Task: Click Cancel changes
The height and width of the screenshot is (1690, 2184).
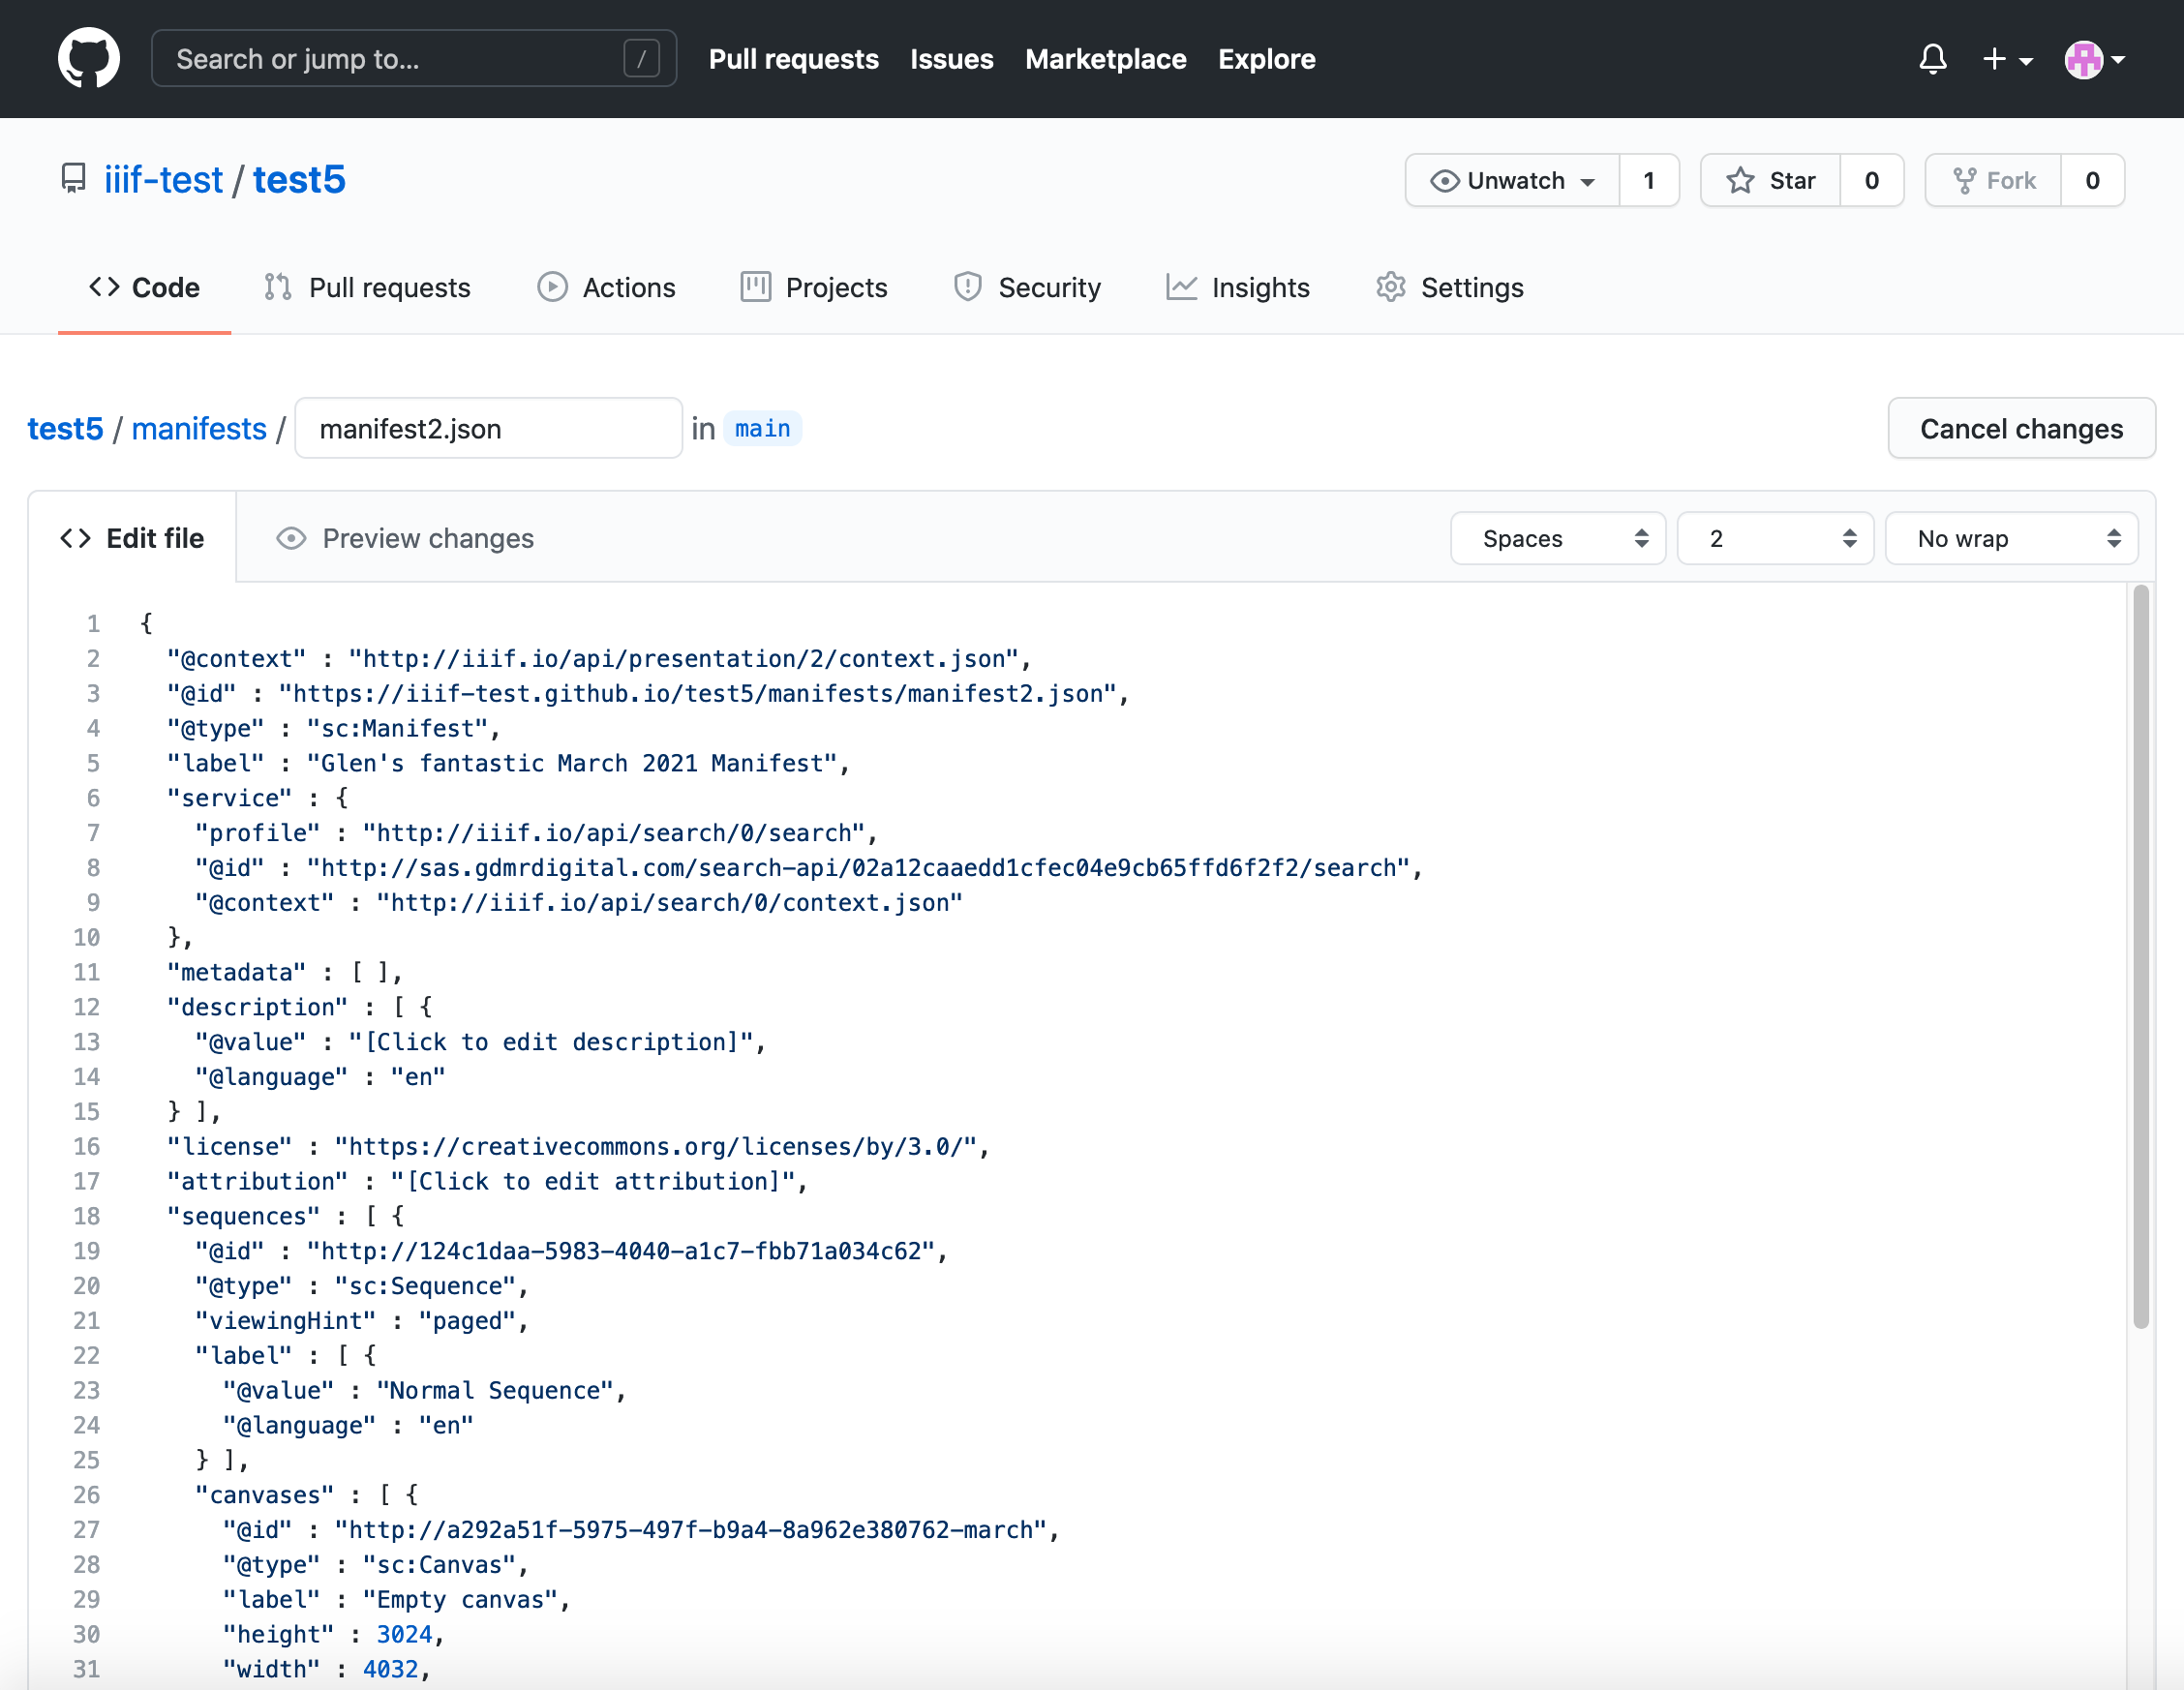Action: (2021, 428)
